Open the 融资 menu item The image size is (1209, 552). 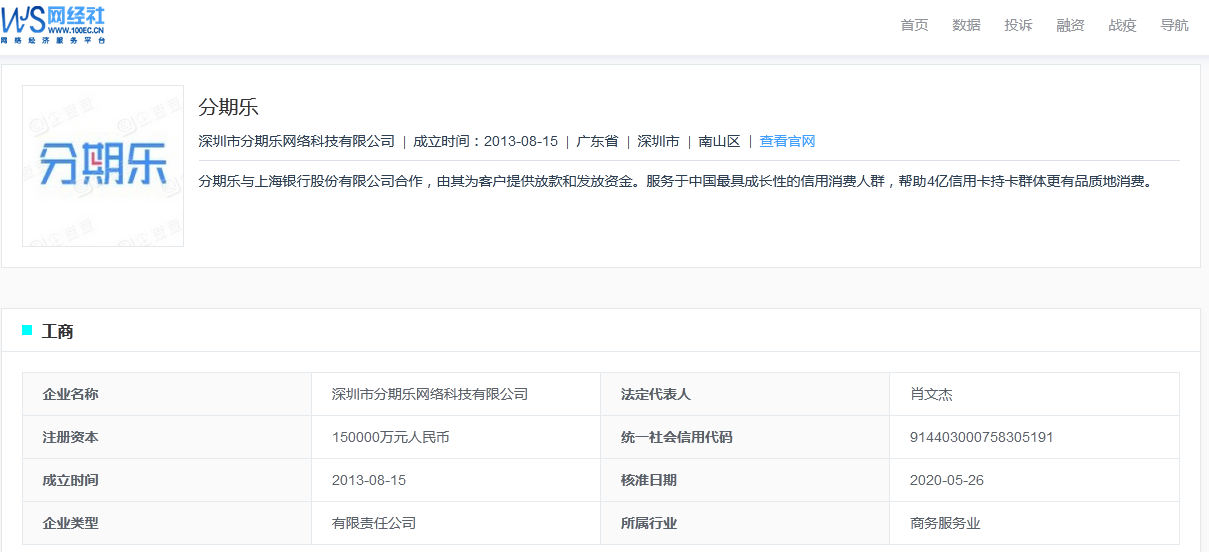coord(1070,25)
